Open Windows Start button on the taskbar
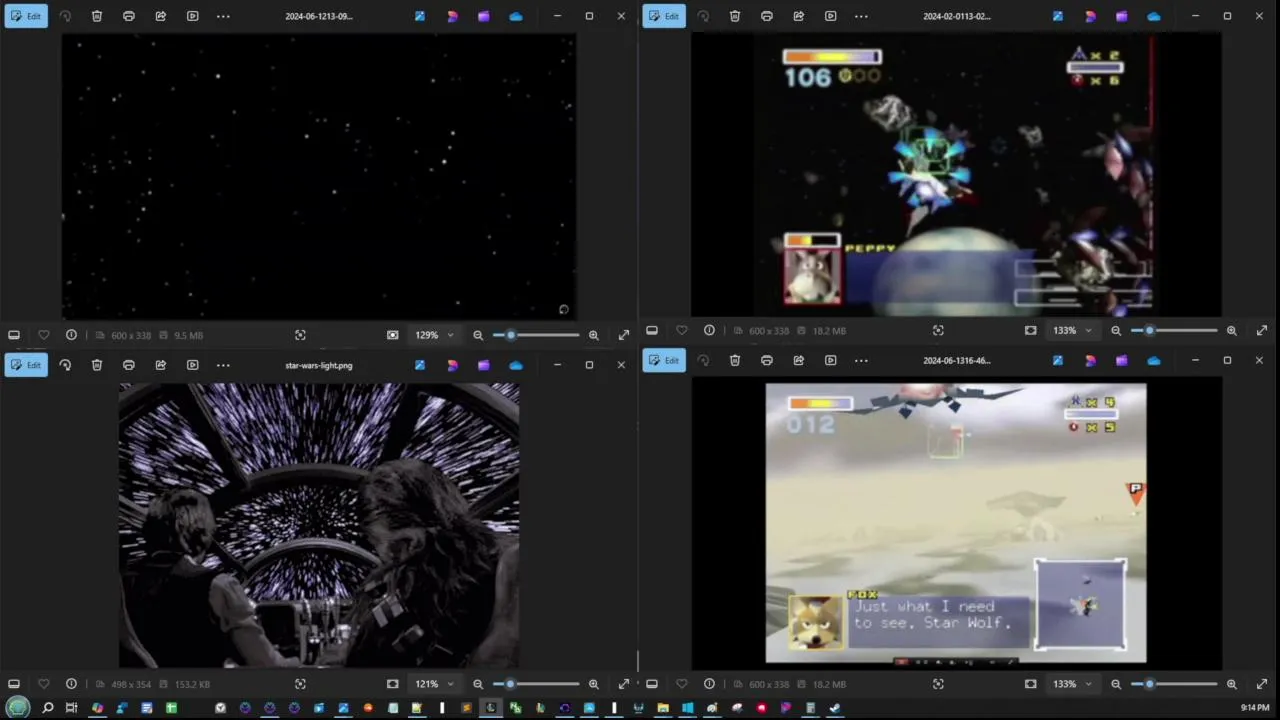 point(19,708)
